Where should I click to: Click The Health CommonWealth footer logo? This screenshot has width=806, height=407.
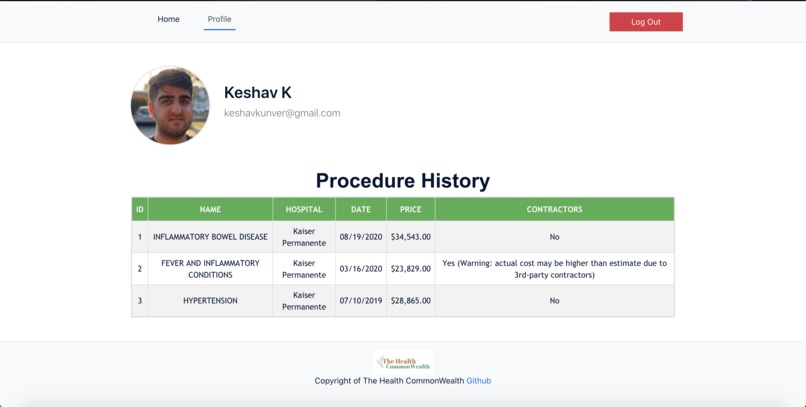[403, 362]
